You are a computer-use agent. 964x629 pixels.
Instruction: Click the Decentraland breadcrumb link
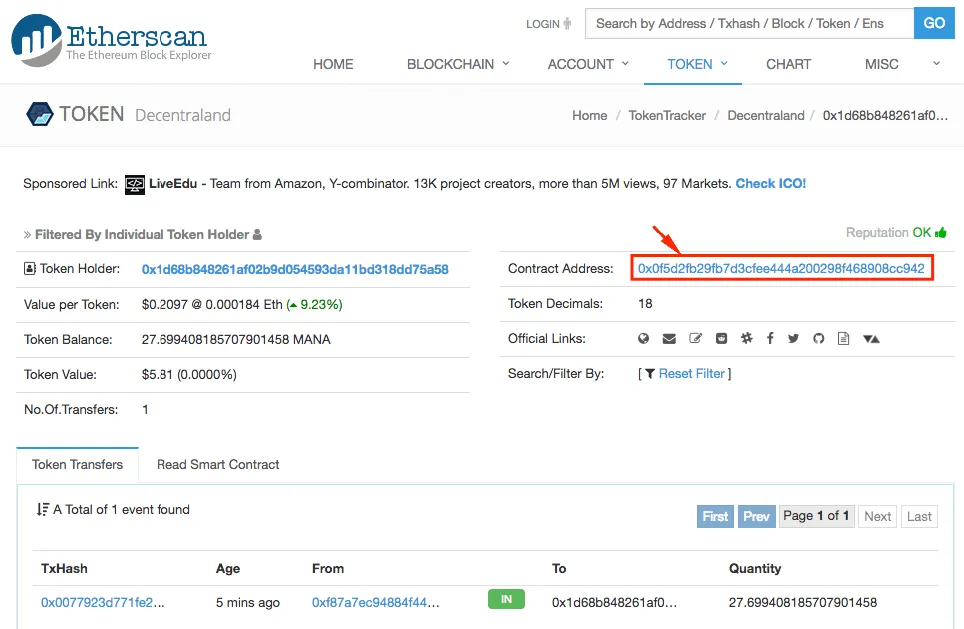point(765,116)
